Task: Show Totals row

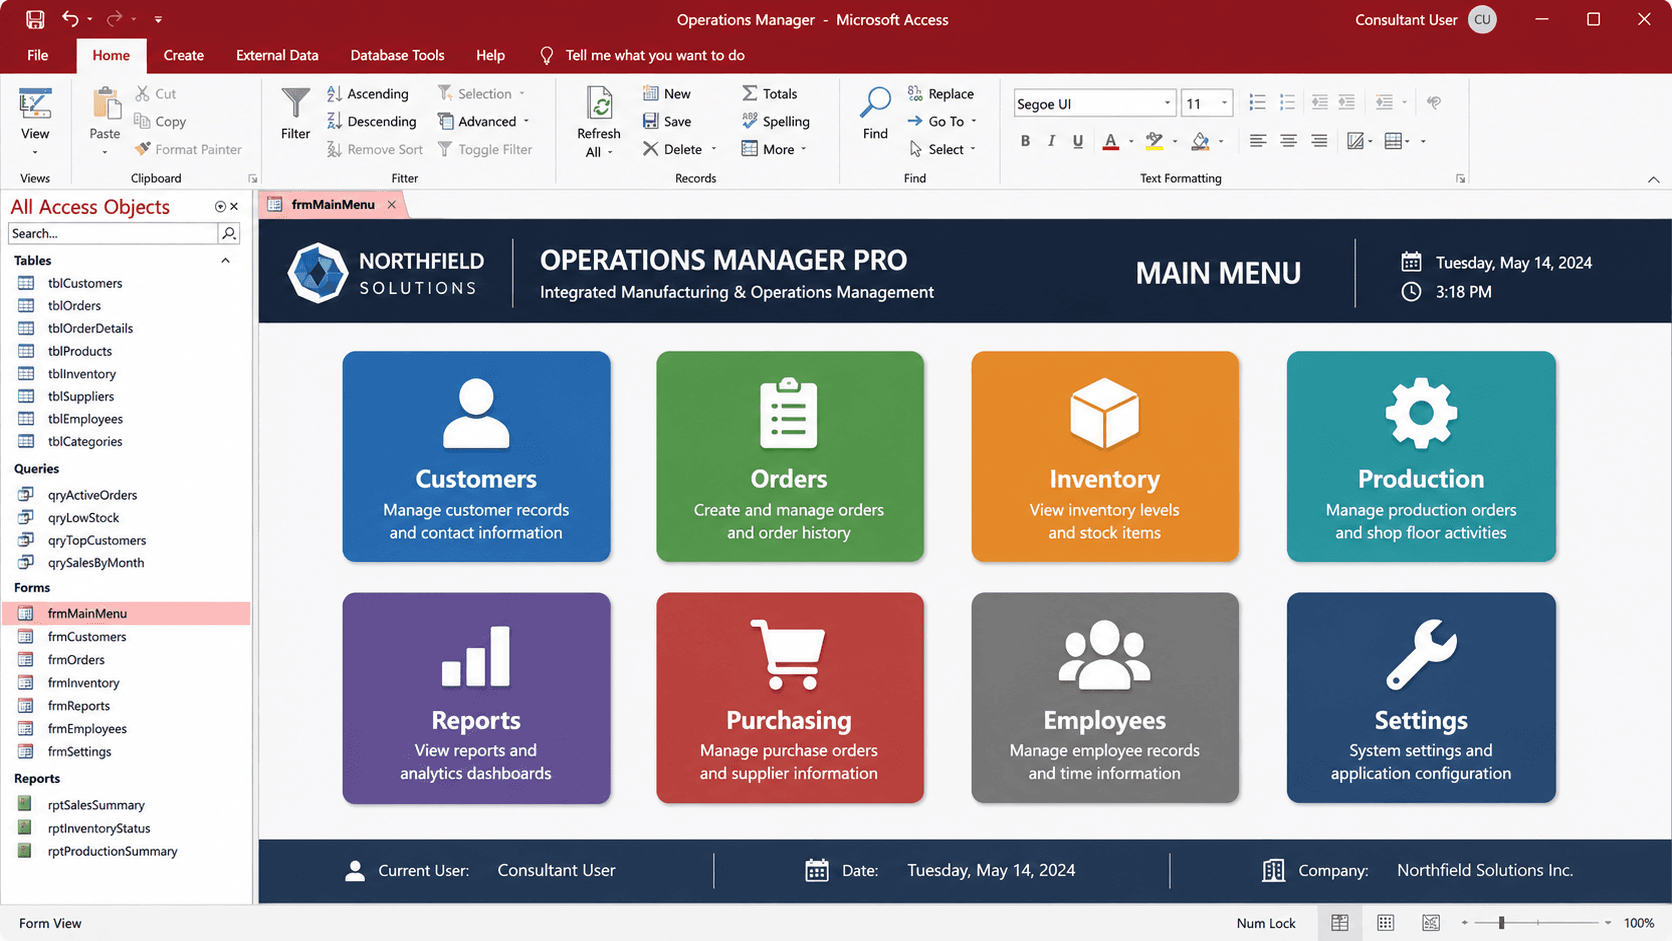Action: [769, 93]
